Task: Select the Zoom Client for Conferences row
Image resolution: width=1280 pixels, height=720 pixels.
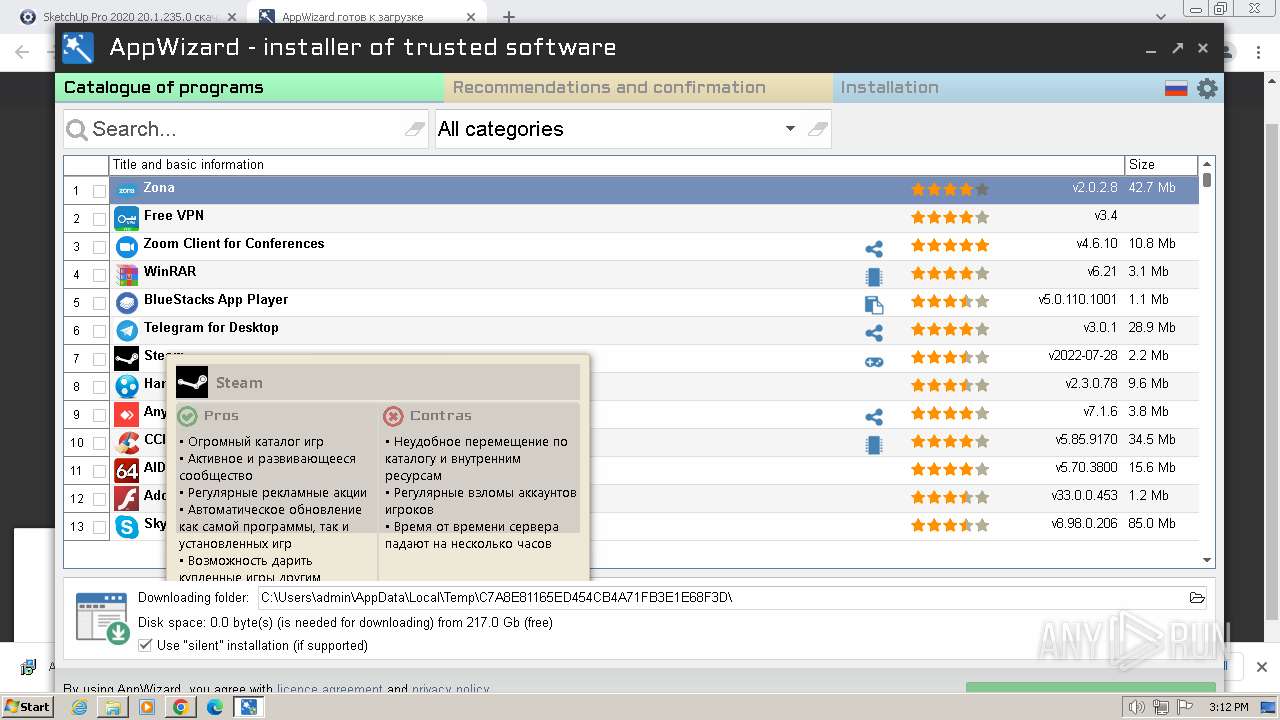Action: pyautogui.click(x=631, y=246)
